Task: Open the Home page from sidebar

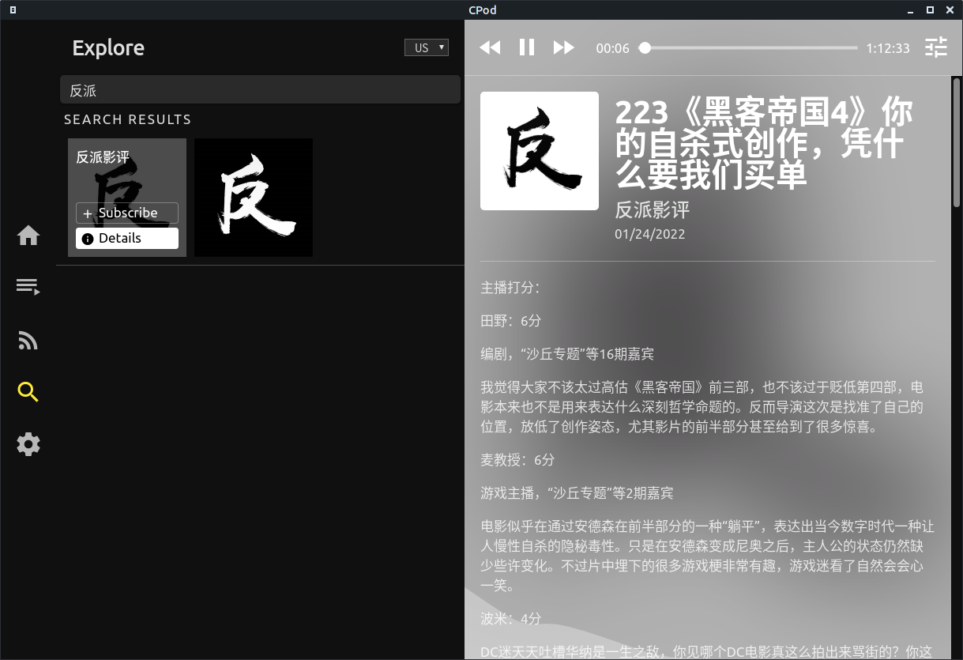Action: tap(28, 235)
